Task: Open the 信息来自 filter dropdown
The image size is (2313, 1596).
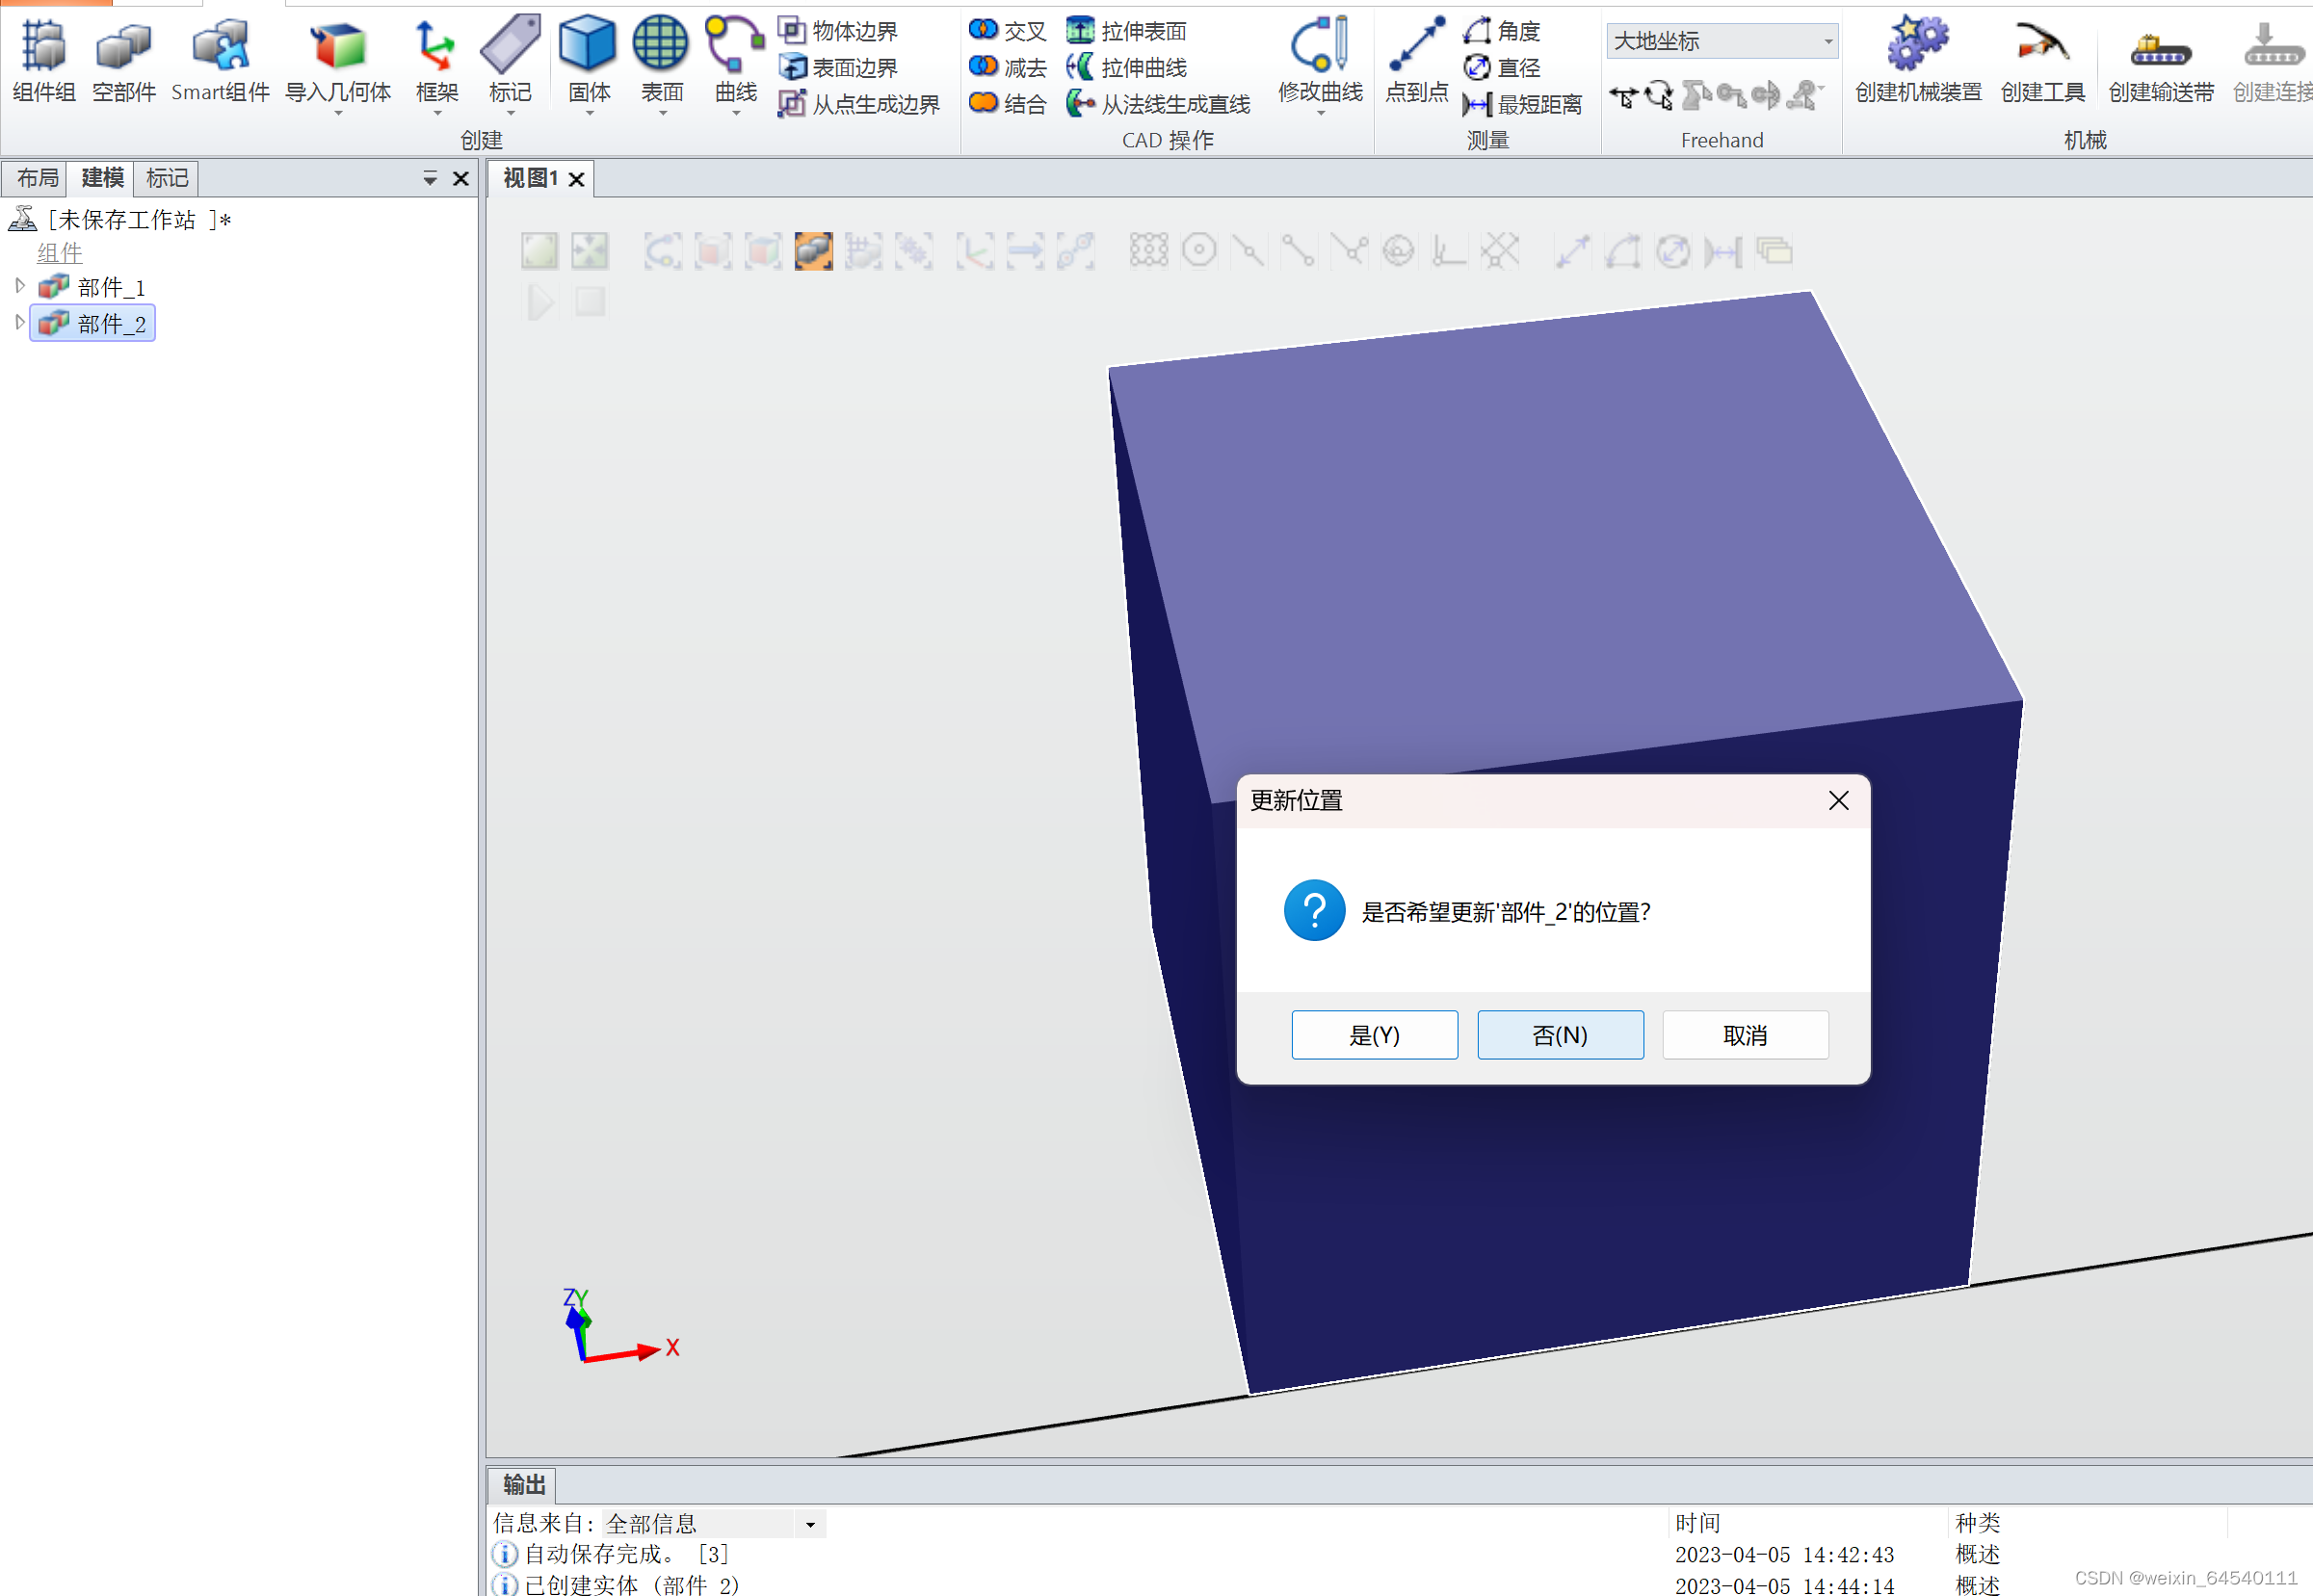Action: [810, 1524]
